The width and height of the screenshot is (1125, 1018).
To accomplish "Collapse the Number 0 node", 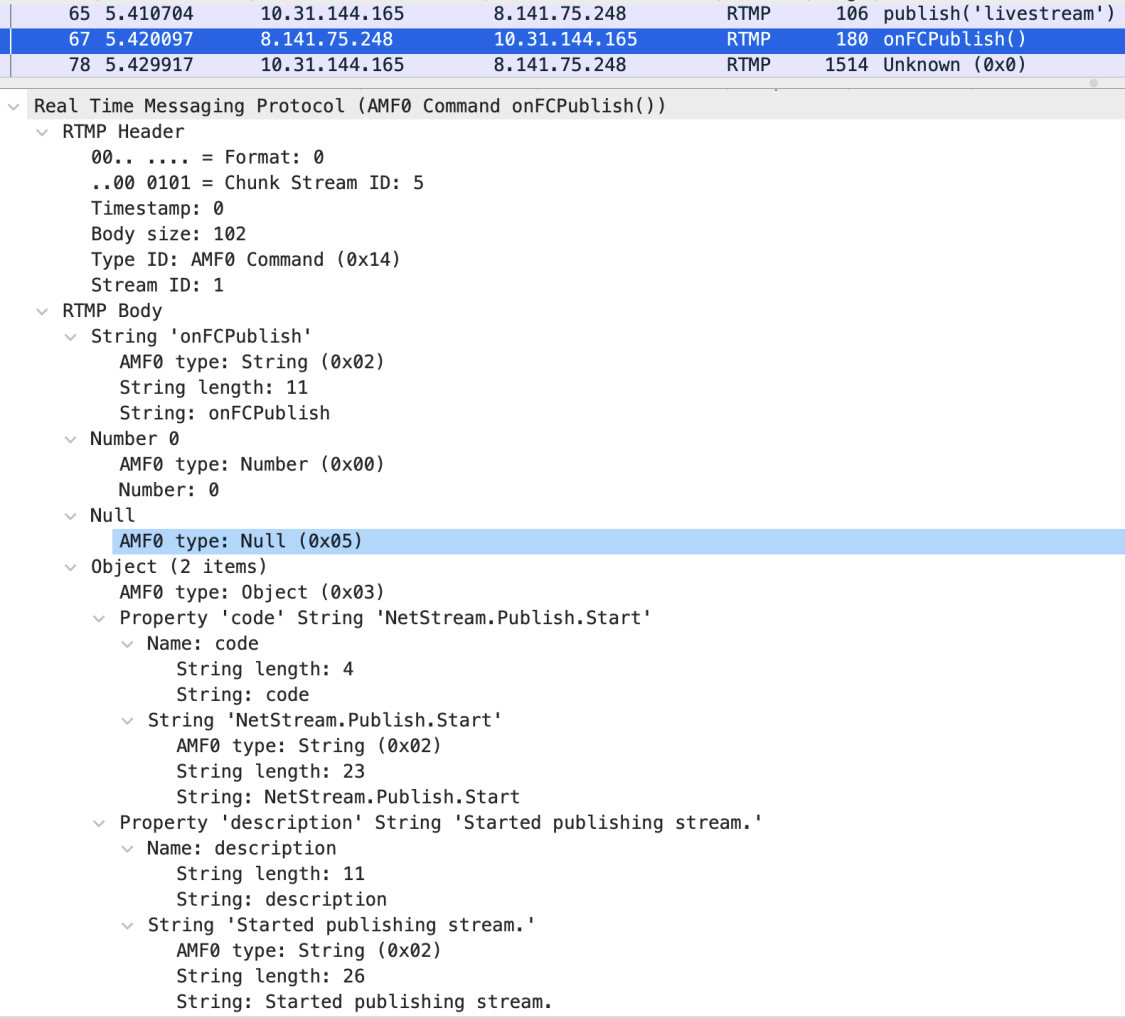I will click(70, 439).
